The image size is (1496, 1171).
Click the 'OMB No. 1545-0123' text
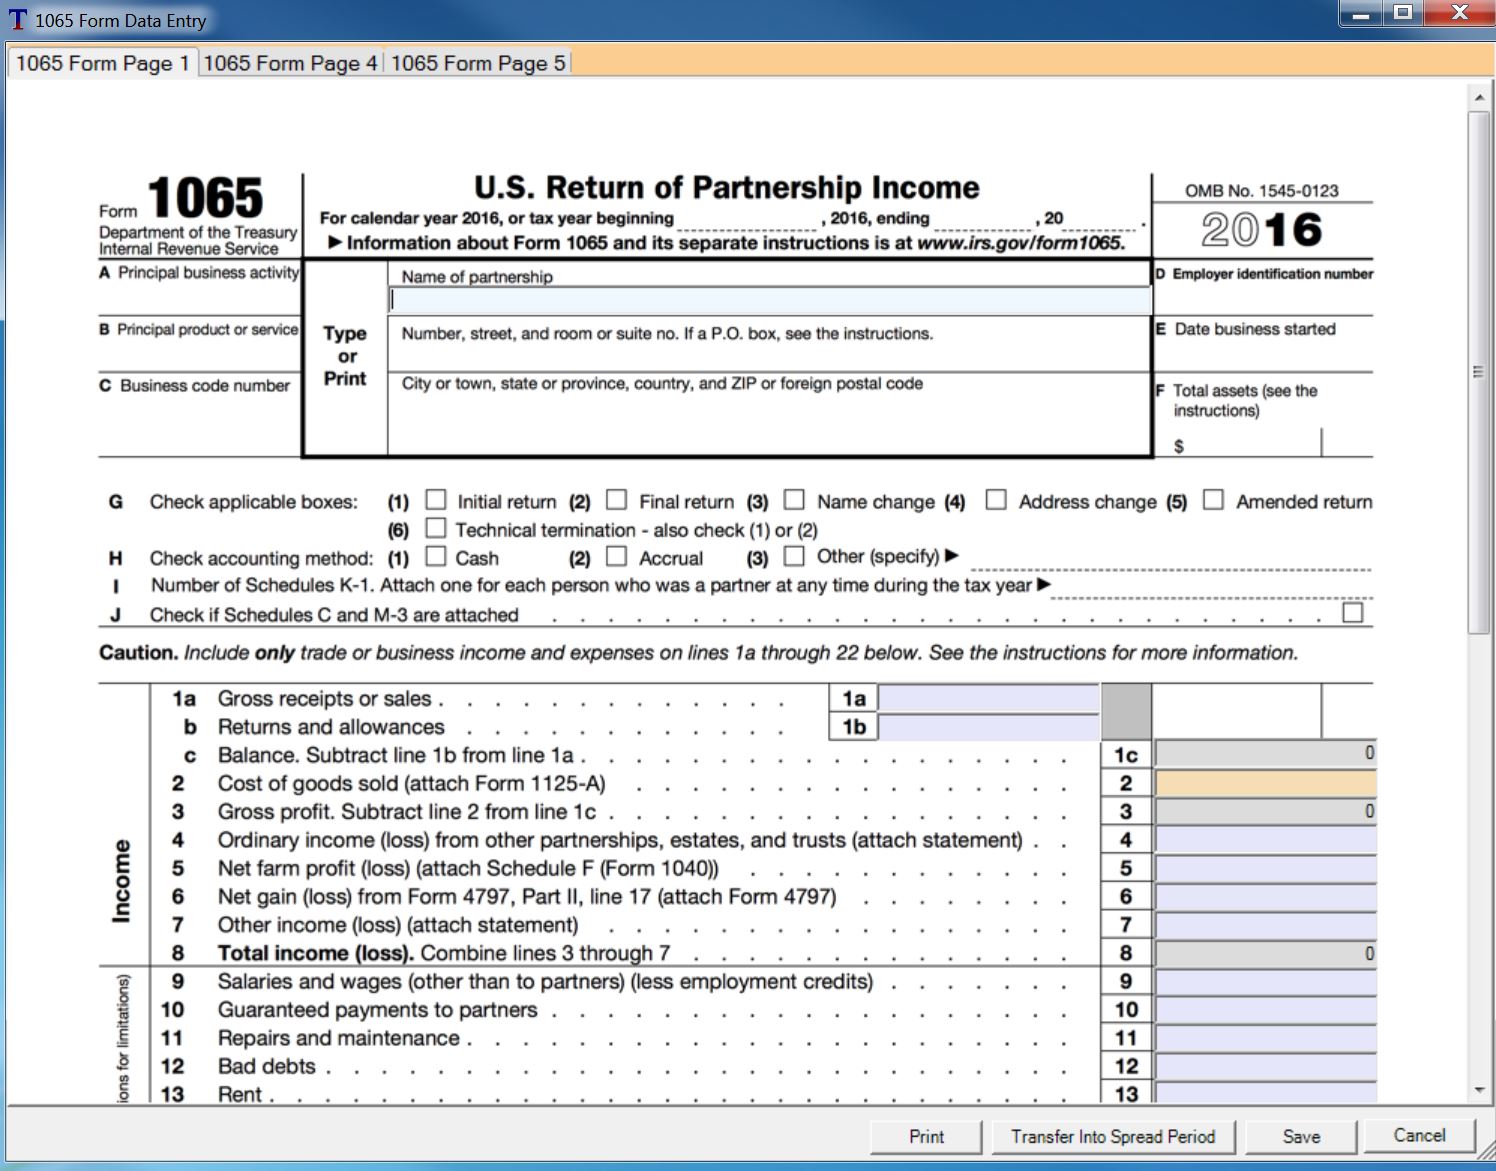(x=1261, y=190)
